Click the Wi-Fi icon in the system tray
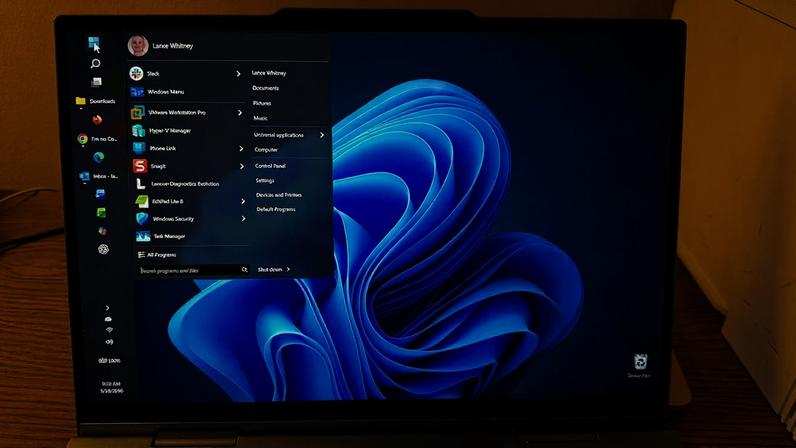Viewport: 796px width, 448px height. pyautogui.click(x=109, y=330)
